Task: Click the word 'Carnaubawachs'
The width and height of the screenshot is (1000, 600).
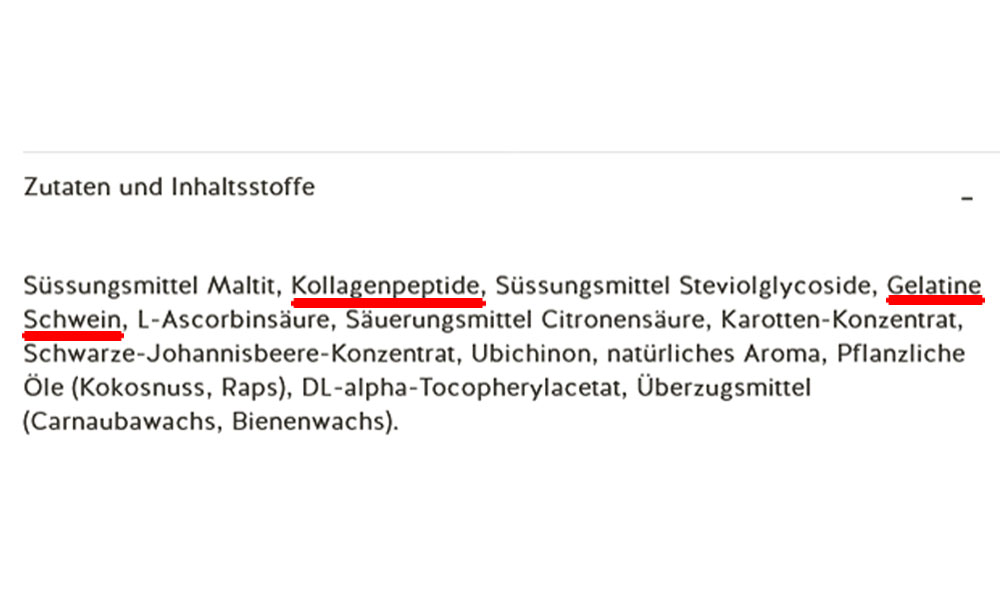Action: pyautogui.click(x=122, y=421)
